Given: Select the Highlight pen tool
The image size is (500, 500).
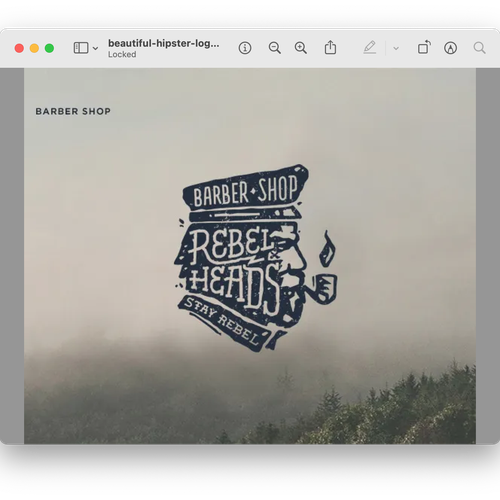Looking at the screenshot, I should click(370, 48).
